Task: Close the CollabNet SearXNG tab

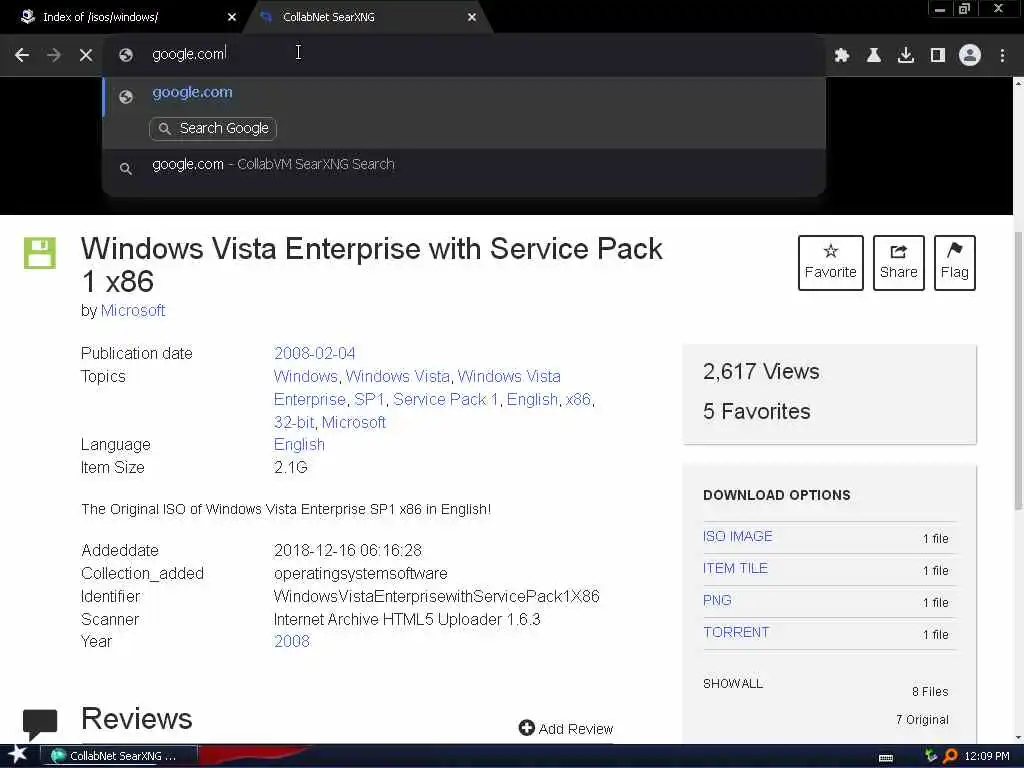Action: pos(472,17)
